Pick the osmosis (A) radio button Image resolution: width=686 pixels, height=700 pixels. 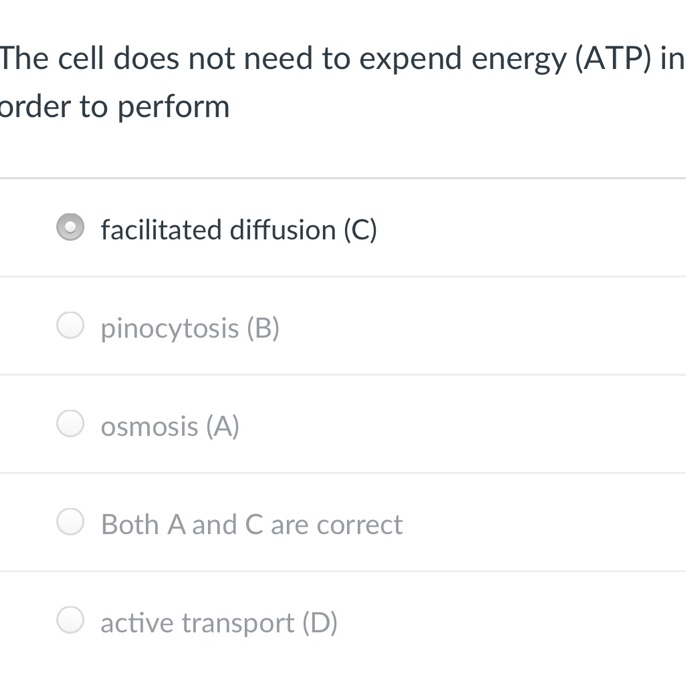(70, 425)
